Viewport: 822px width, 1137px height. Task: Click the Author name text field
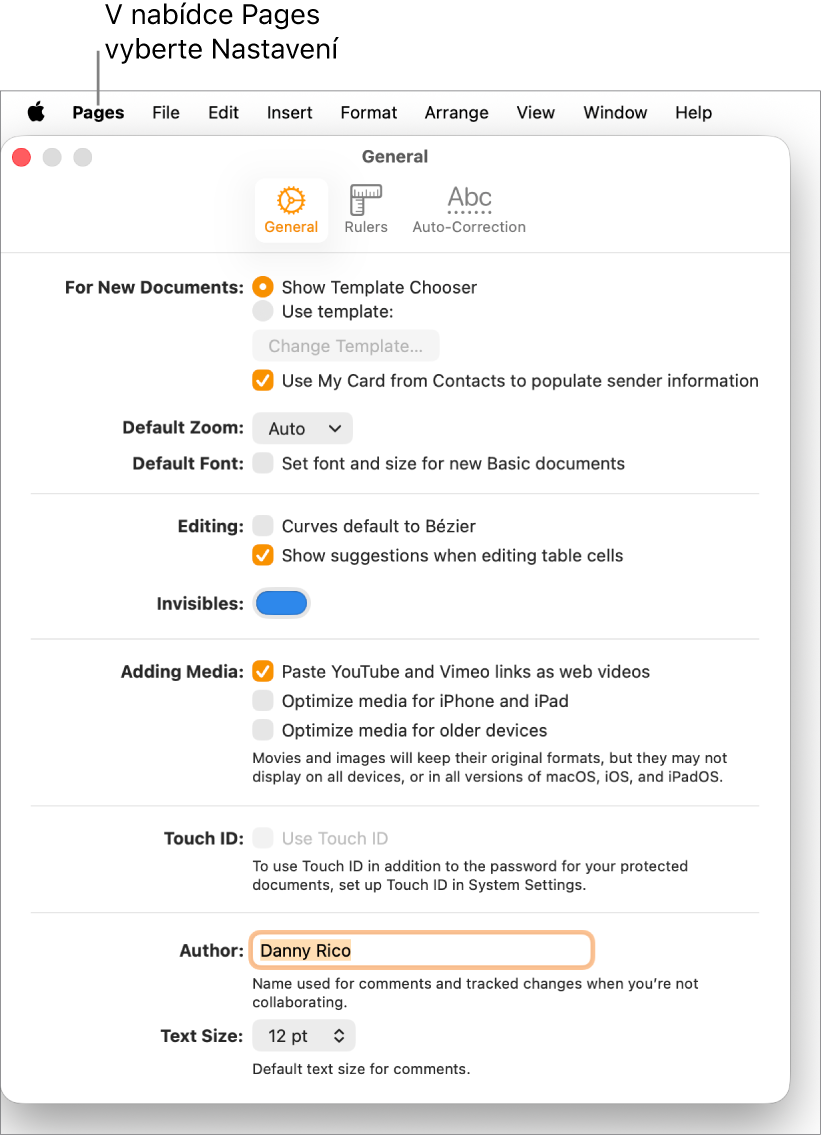422,950
